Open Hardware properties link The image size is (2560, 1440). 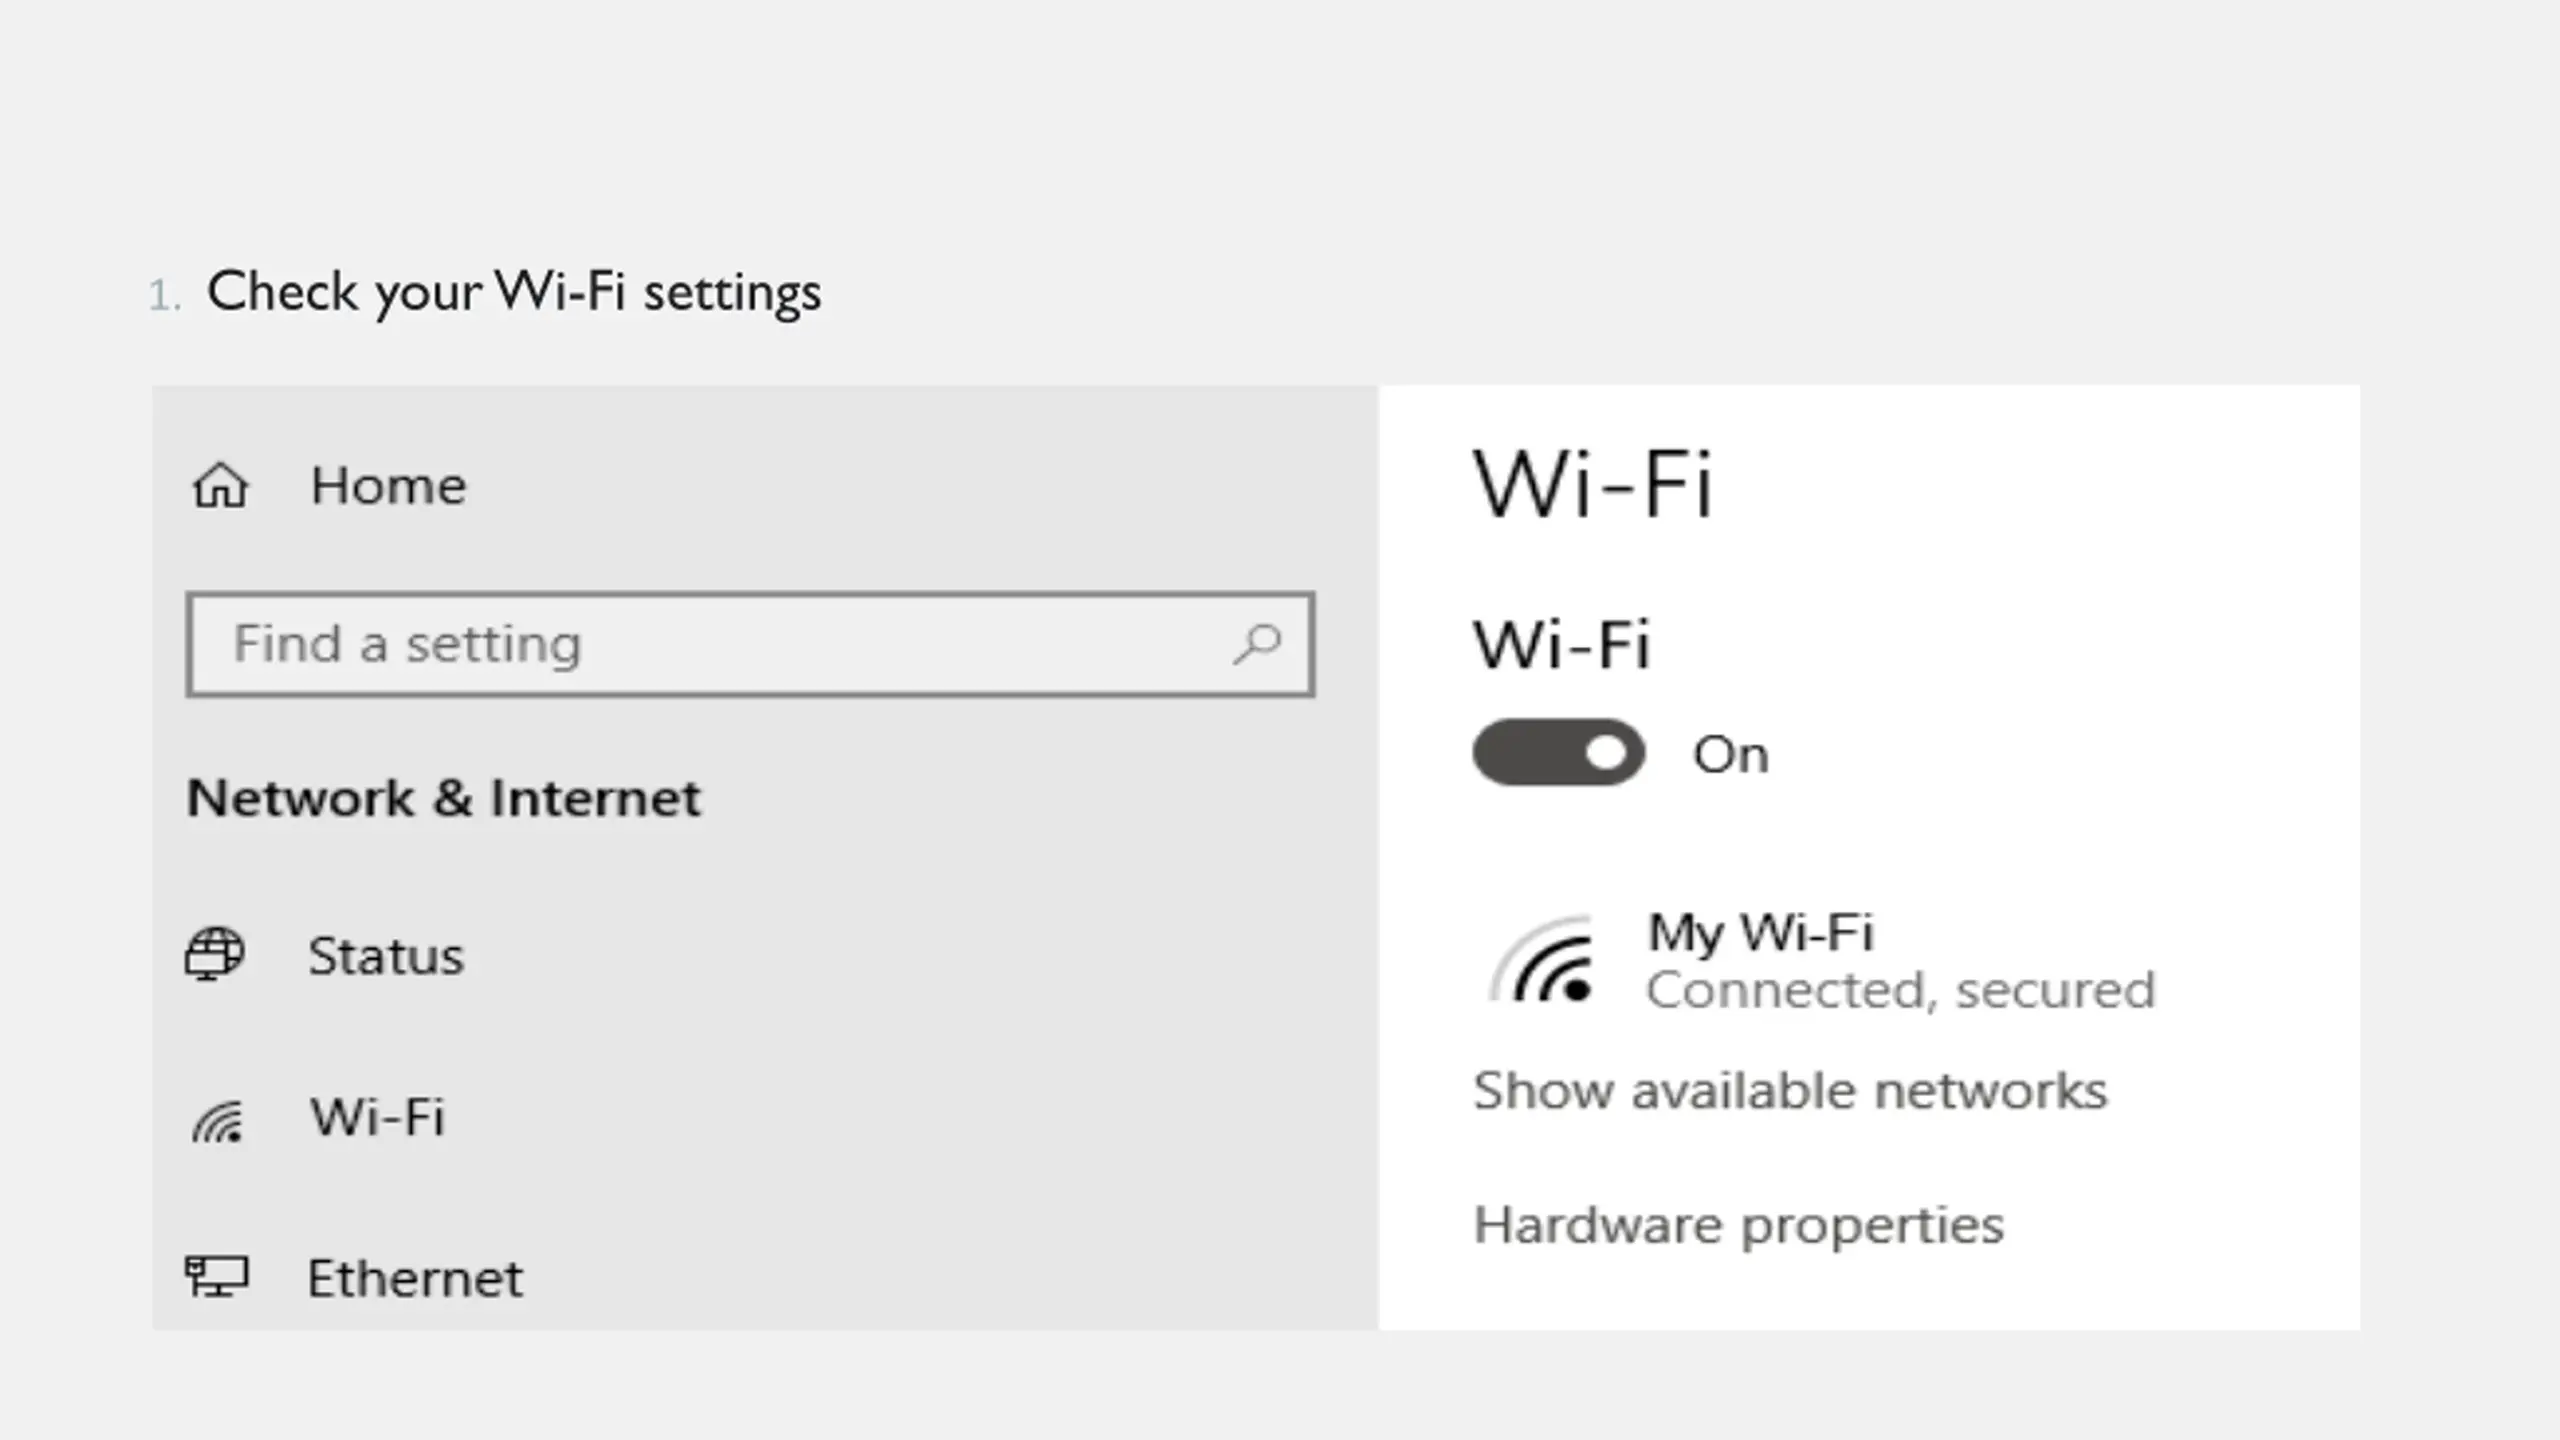pyautogui.click(x=1739, y=1226)
